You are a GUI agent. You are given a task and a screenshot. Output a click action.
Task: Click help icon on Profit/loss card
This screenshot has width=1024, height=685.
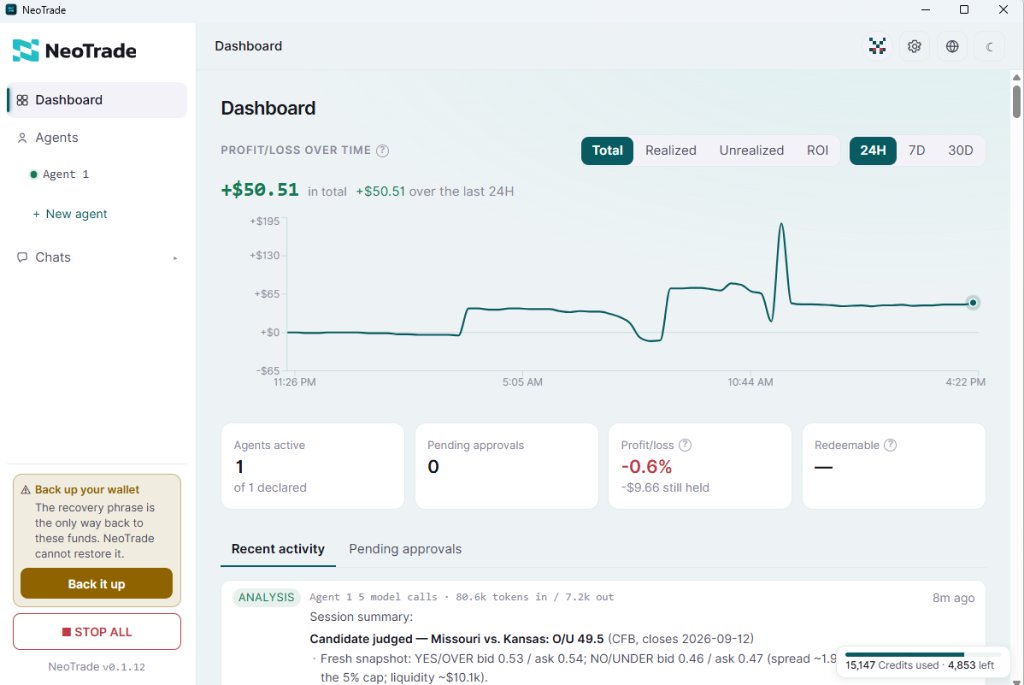tap(685, 445)
